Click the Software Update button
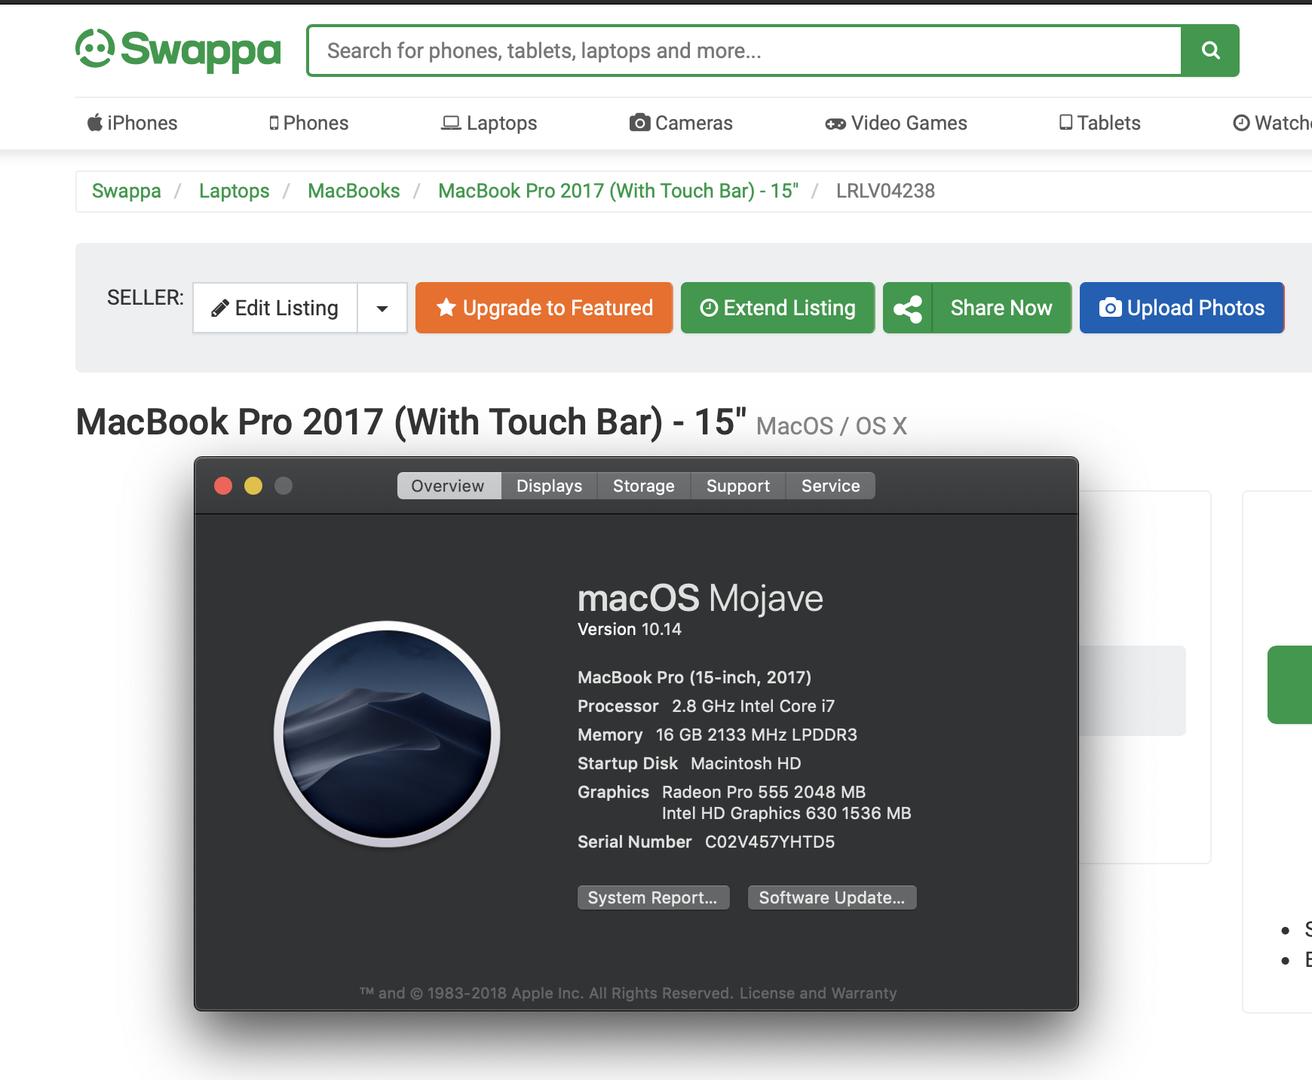The width and height of the screenshot is (1312, 1080). [832, 898]
